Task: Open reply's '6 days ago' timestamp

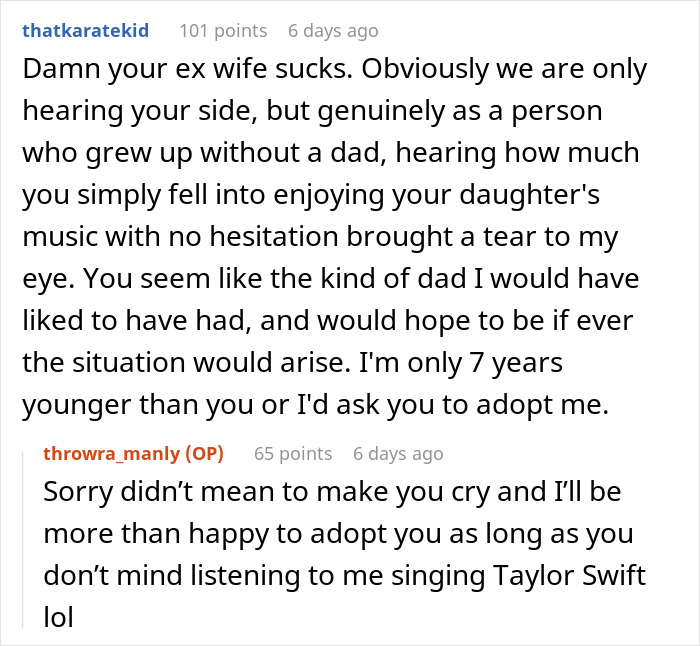Action: coord(398,454)
